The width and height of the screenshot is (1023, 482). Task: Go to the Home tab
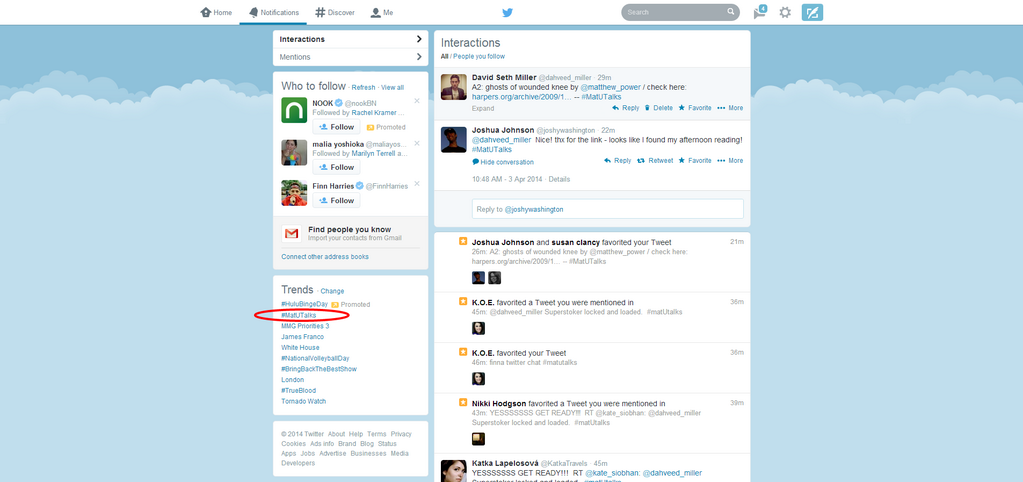pyautogui.click(x=217, y=12)
